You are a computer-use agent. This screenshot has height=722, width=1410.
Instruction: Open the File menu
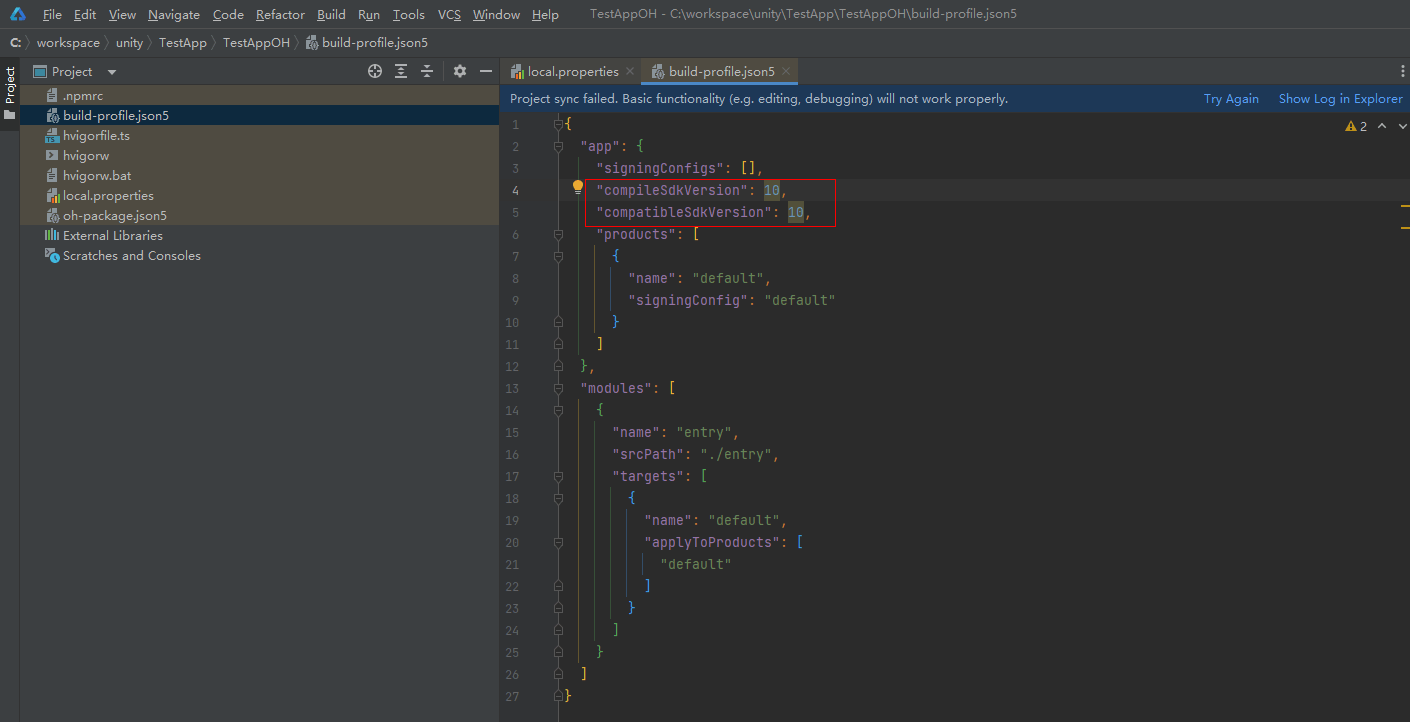click(x=52, y=14)
